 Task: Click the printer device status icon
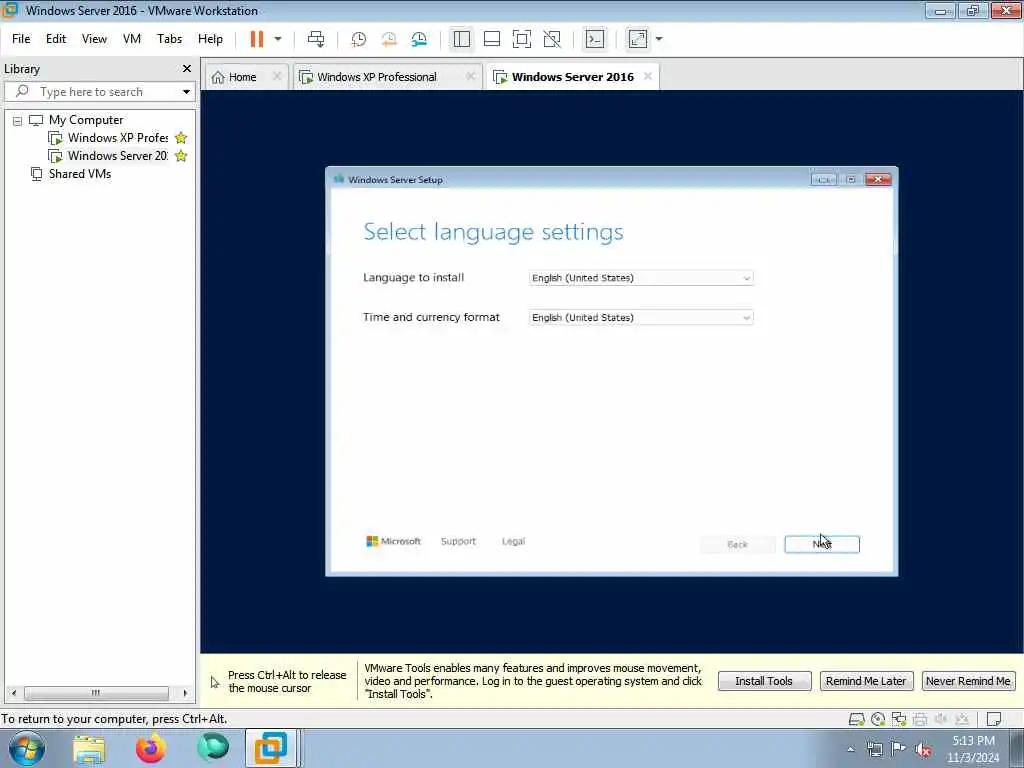(x=920, y=720)
